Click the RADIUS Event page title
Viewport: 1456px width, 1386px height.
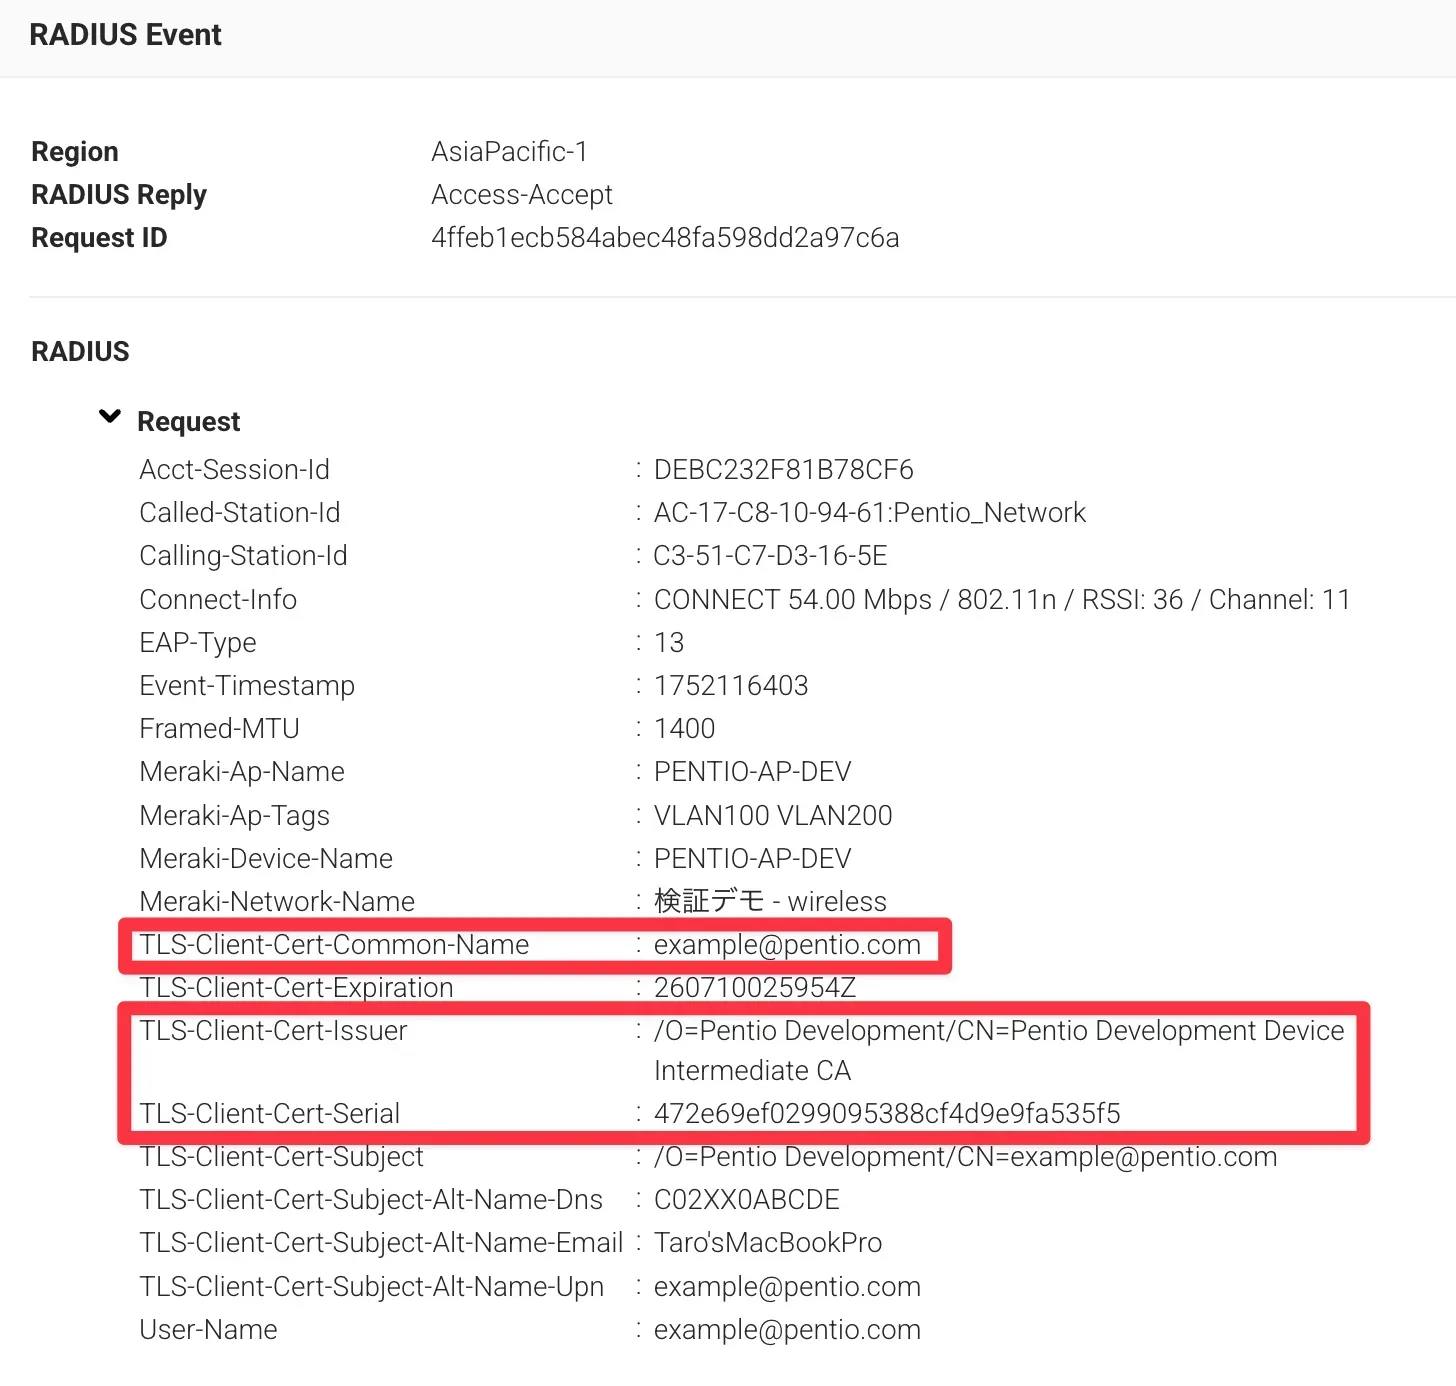coord(125,35)
